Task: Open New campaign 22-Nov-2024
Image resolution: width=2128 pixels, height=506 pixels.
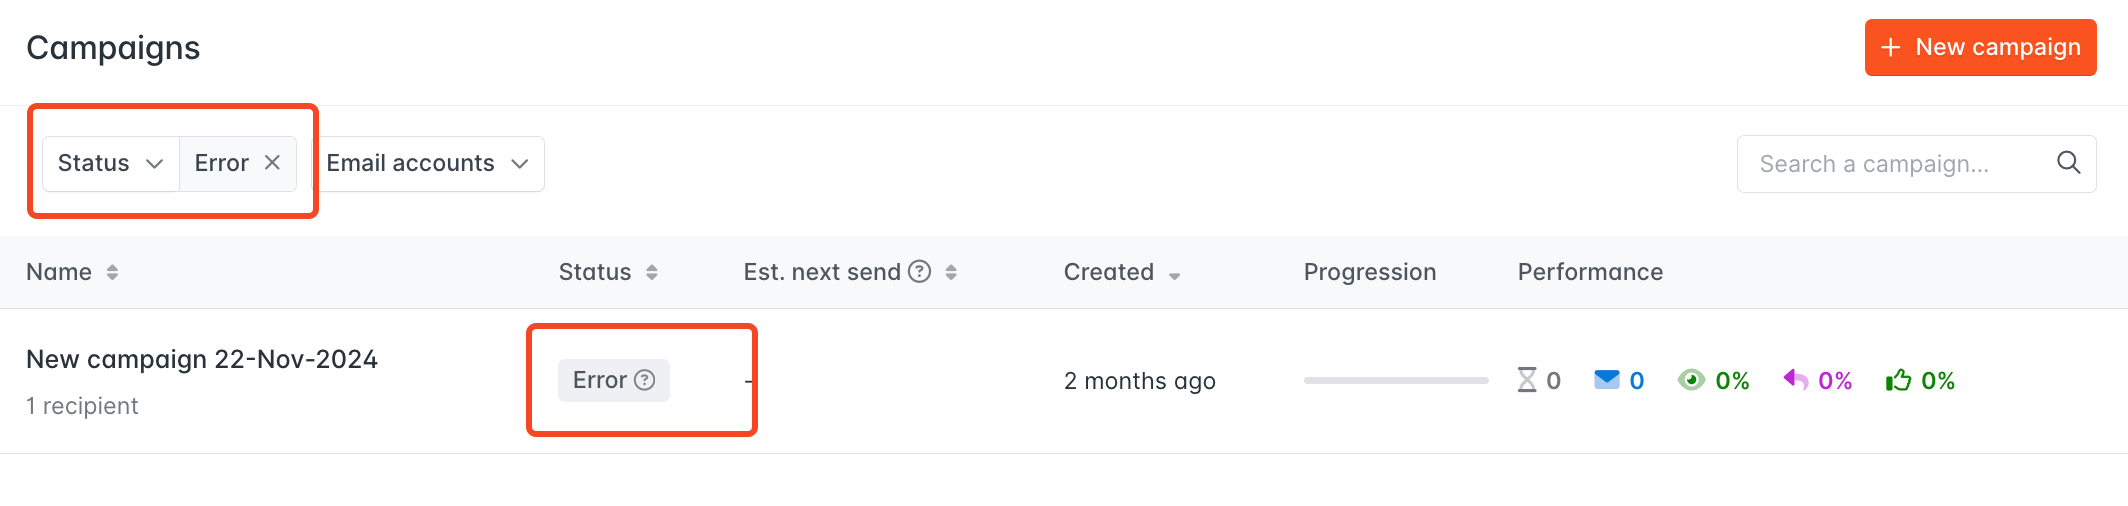Action: (202, 359)
